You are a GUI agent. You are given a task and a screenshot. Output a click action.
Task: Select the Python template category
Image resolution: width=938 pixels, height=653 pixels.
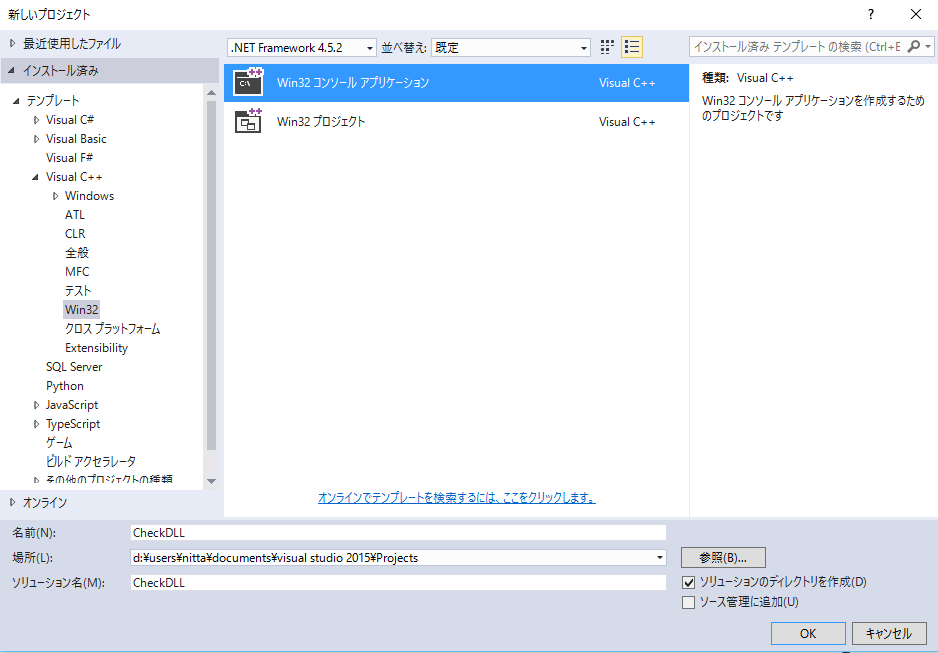pyautogui.click(x=65, y=386)
